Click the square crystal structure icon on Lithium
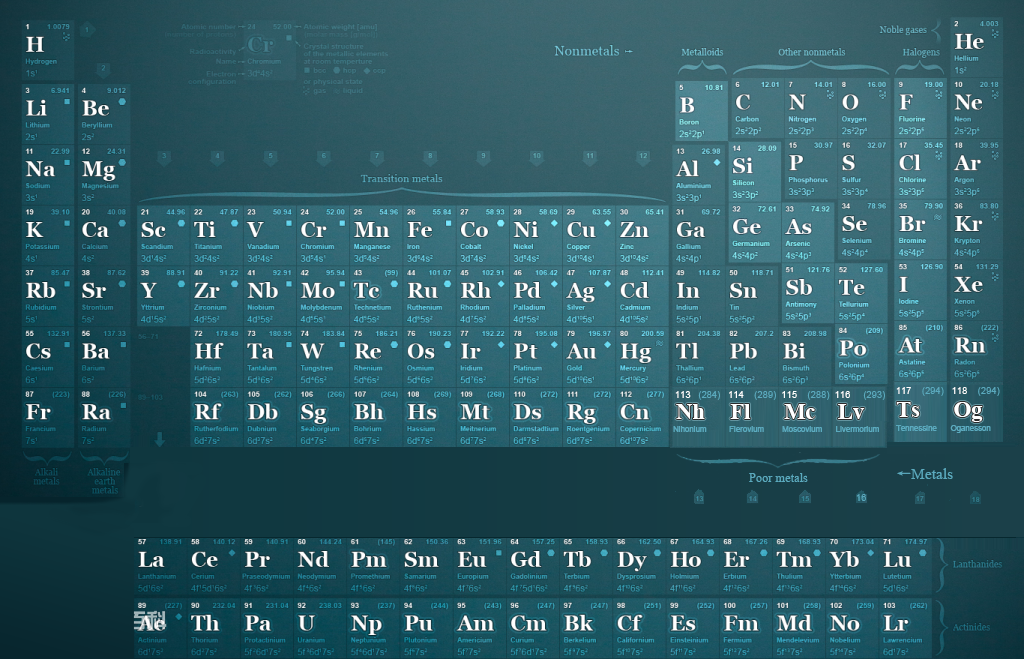This screenshot has width=1024, height=659. point(67,102)
